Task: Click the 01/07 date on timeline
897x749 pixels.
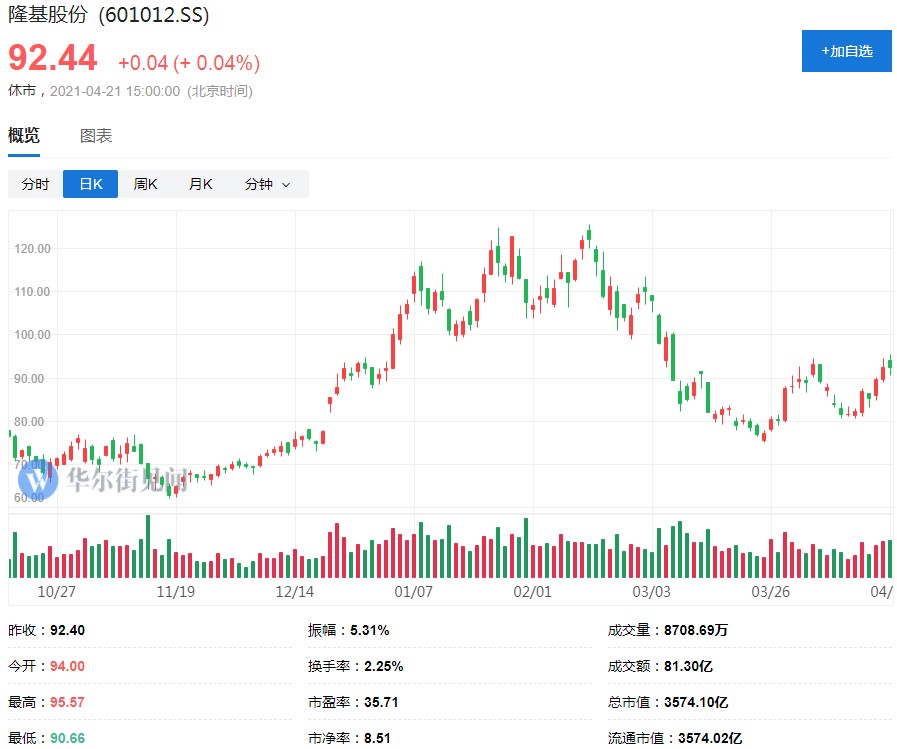Action: click(x=413, y=591)
